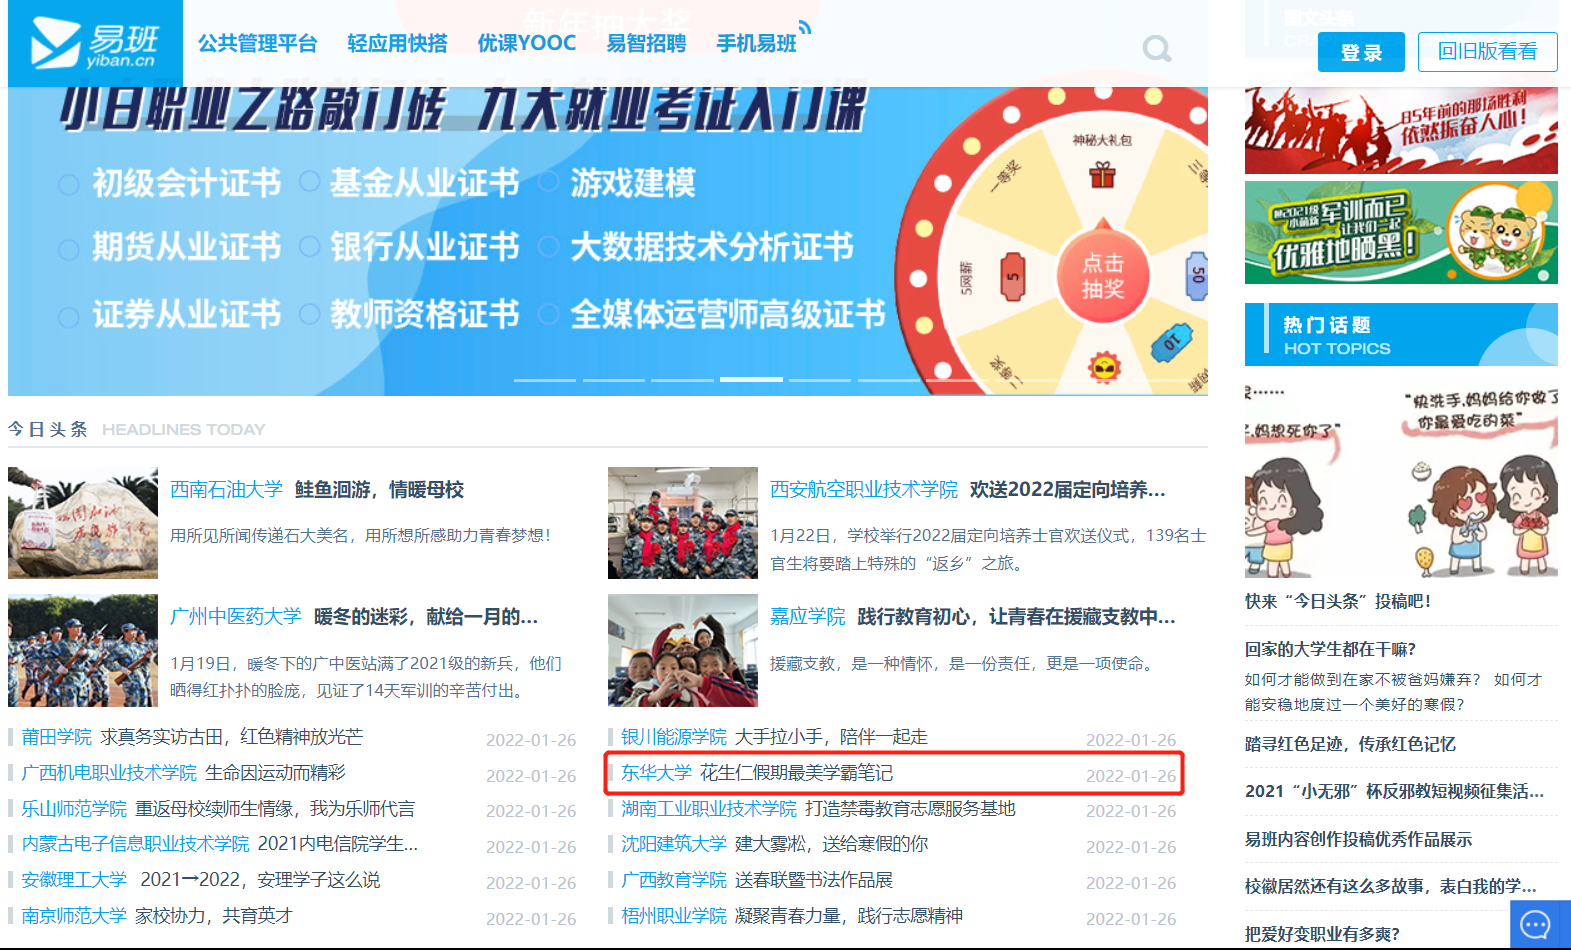Click the 登录 login button

point(1360,52)
